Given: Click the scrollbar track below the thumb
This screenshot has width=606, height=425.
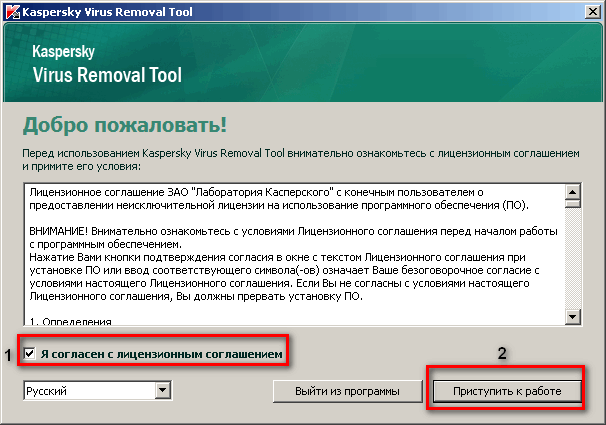Looking at the screenshot, I should coord(572,259).
